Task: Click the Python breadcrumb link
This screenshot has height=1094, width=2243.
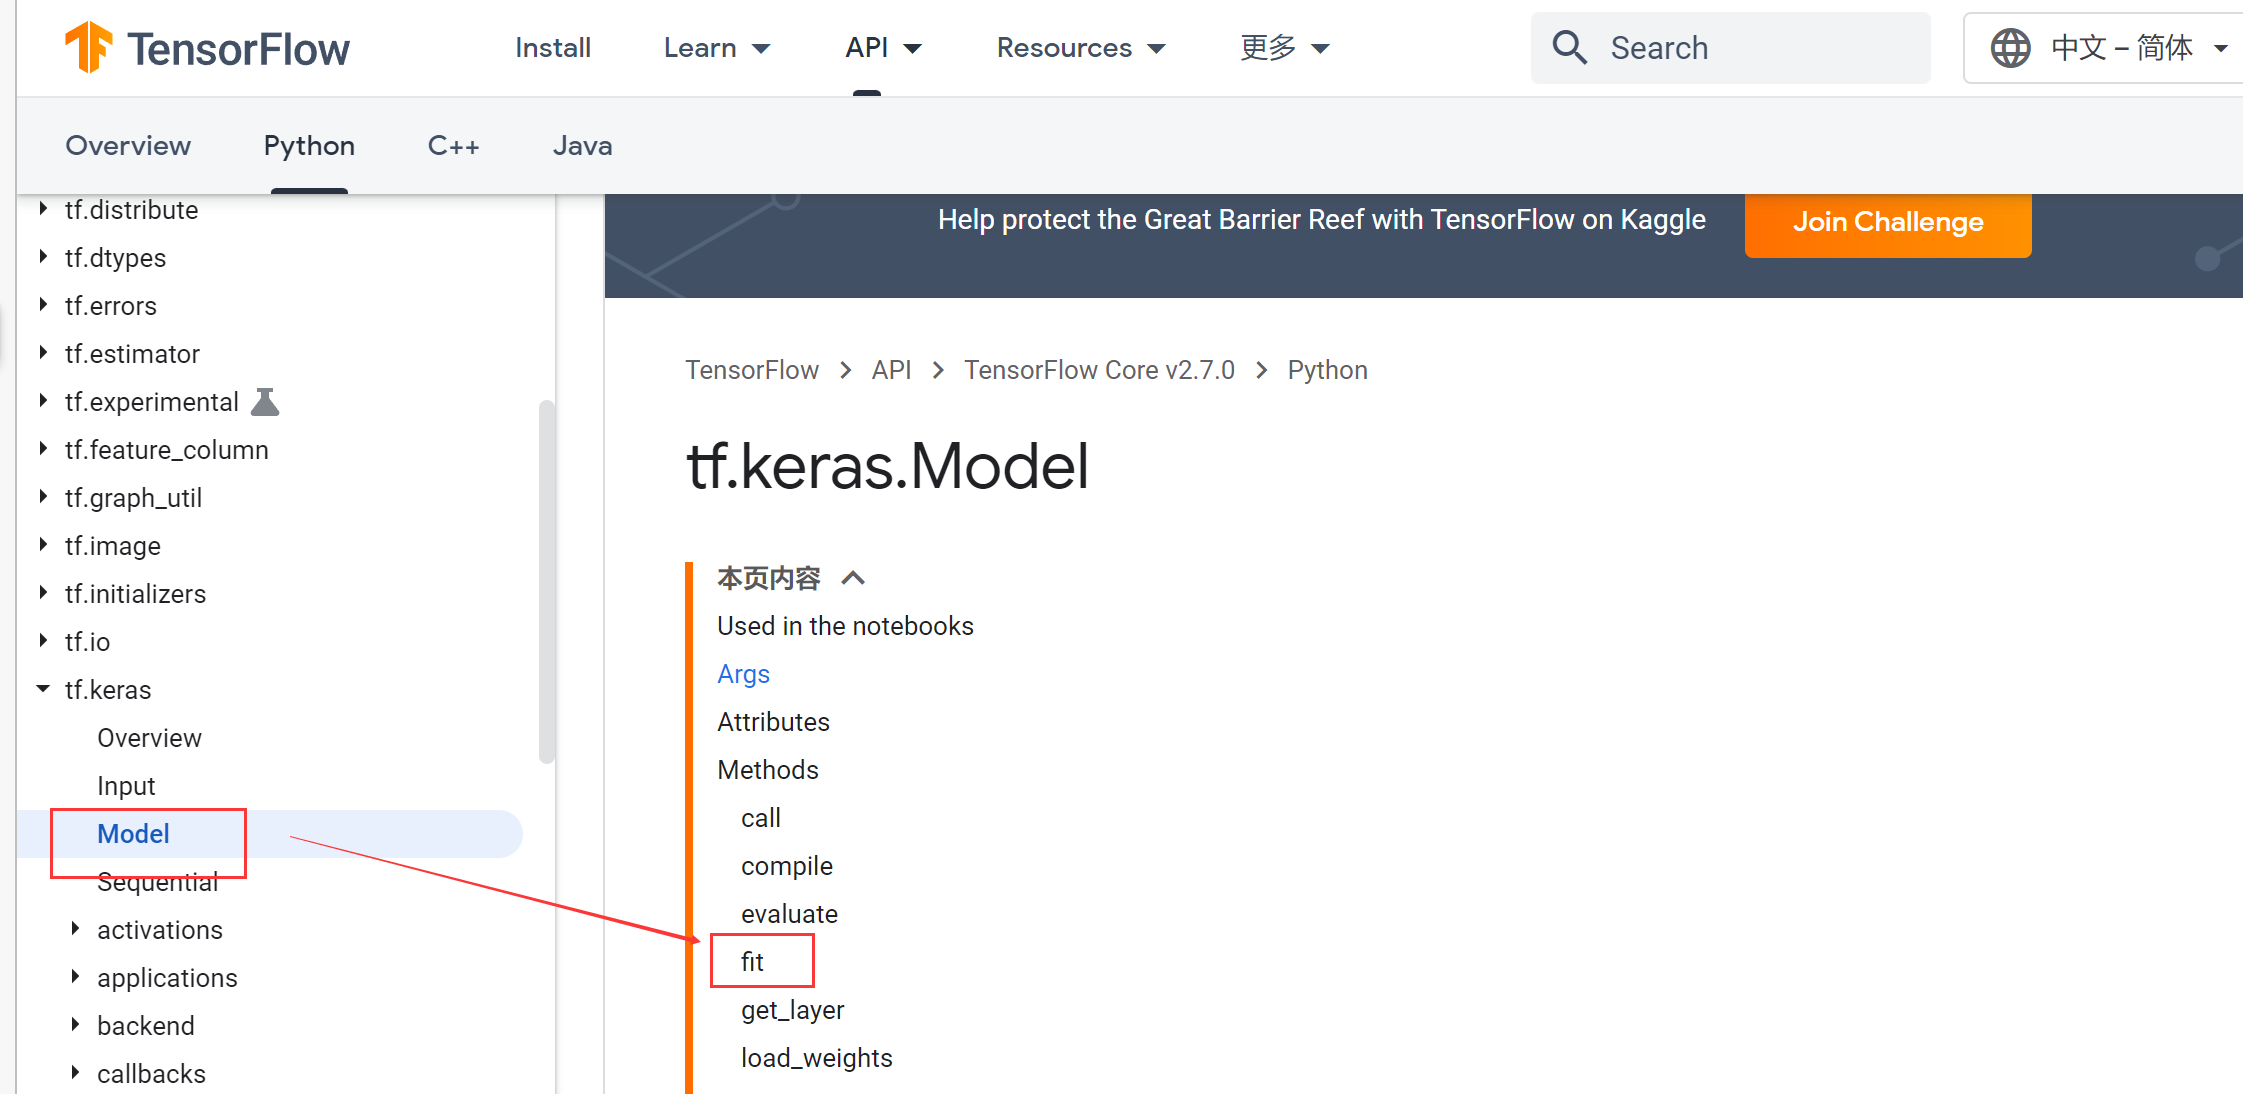Action: (x=1327, y=370)
